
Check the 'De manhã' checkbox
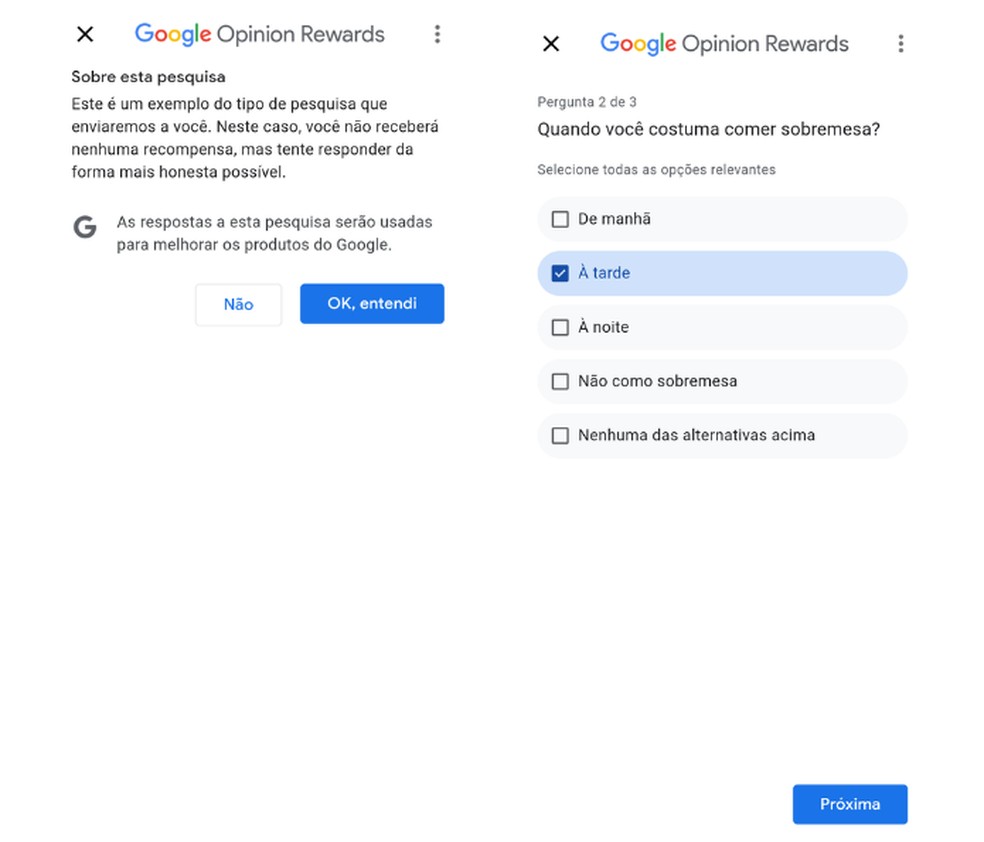point(560,219)
